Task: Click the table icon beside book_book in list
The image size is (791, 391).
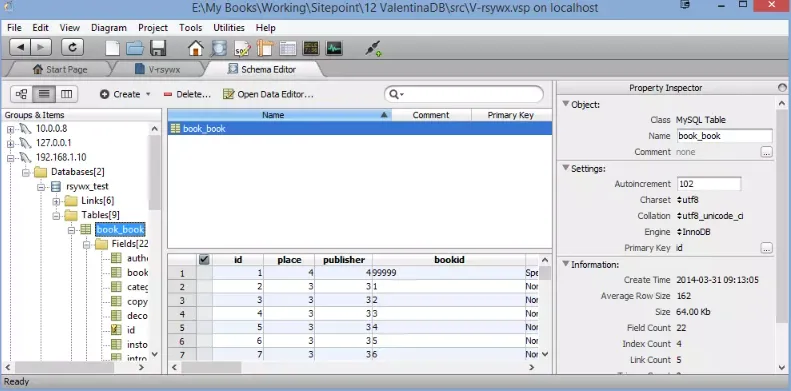Action: (x=176, y=129)
